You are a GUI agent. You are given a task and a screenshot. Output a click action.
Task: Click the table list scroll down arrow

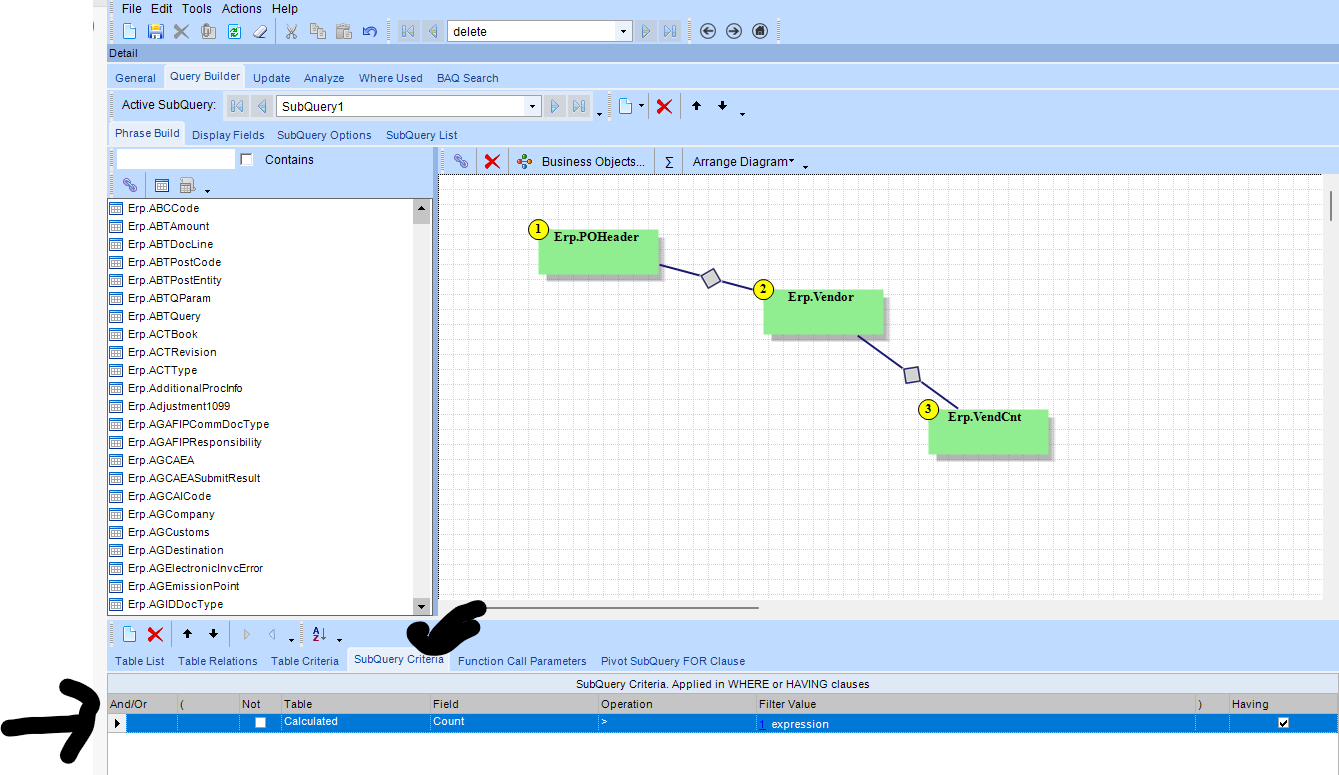click(x=421, y=606)
